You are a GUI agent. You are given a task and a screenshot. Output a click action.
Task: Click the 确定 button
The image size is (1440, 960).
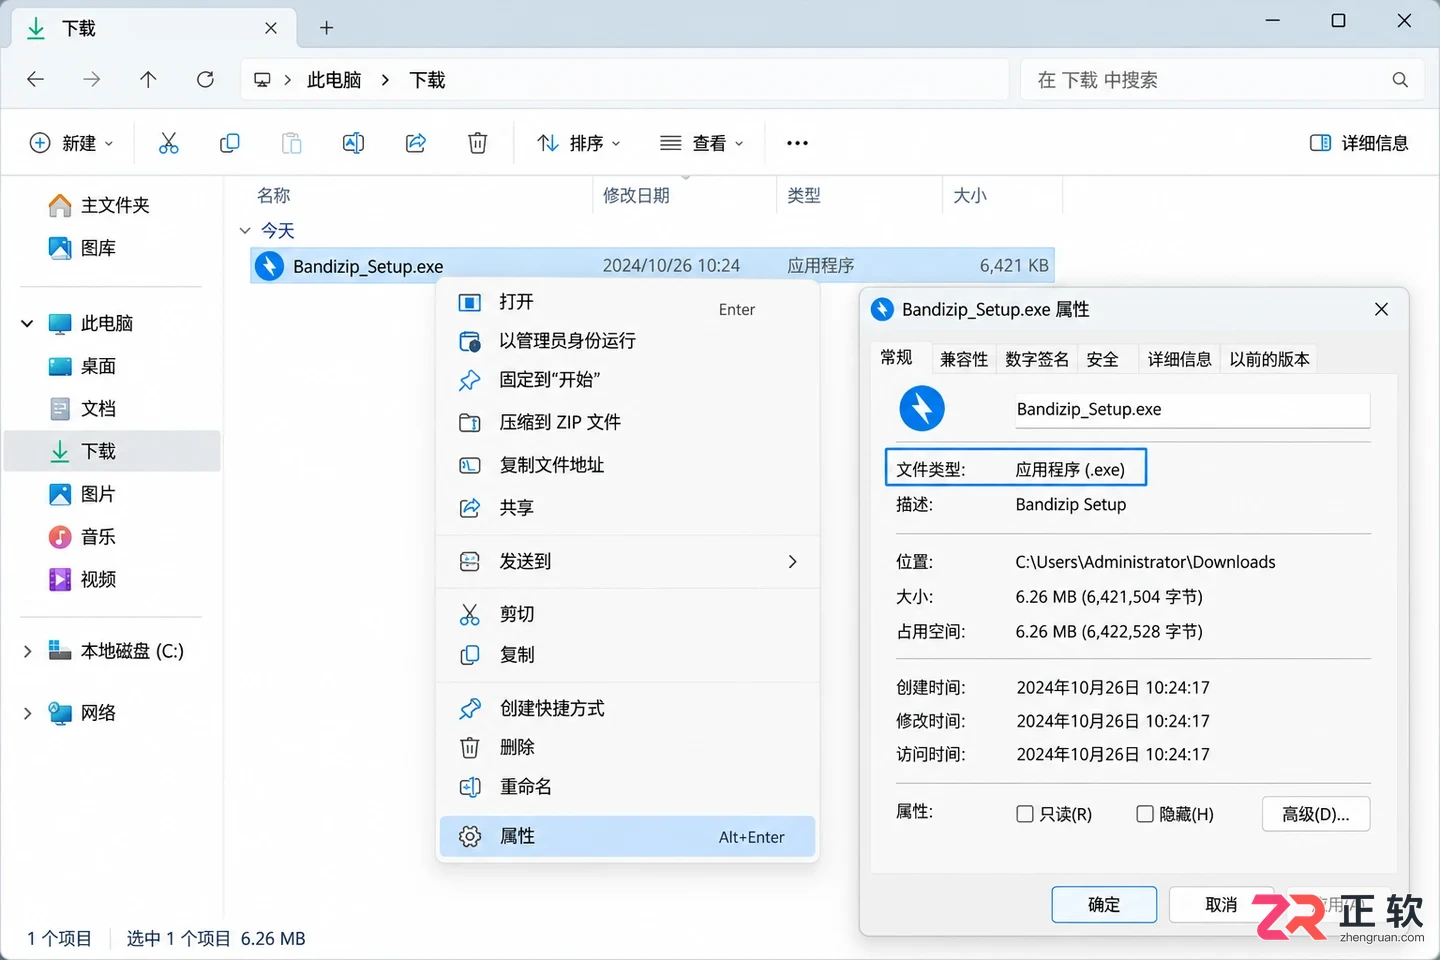point(1104,904)
